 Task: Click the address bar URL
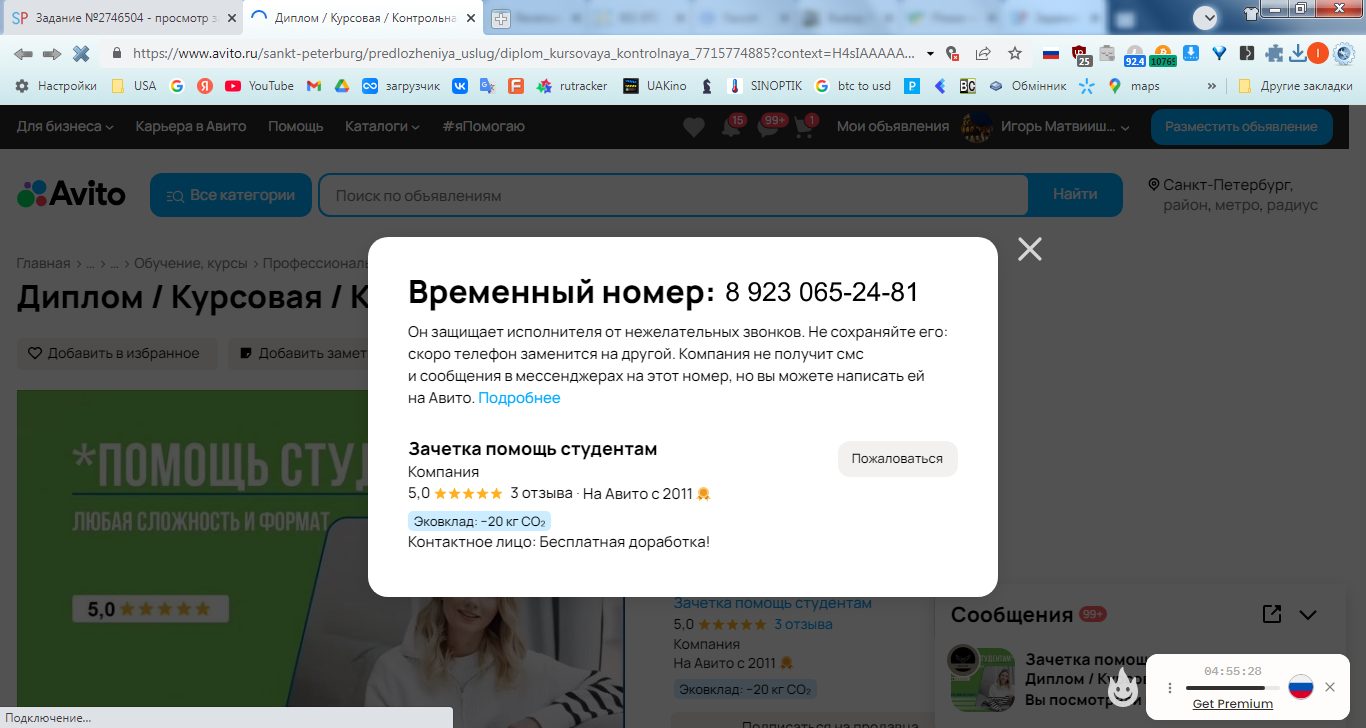523,54
